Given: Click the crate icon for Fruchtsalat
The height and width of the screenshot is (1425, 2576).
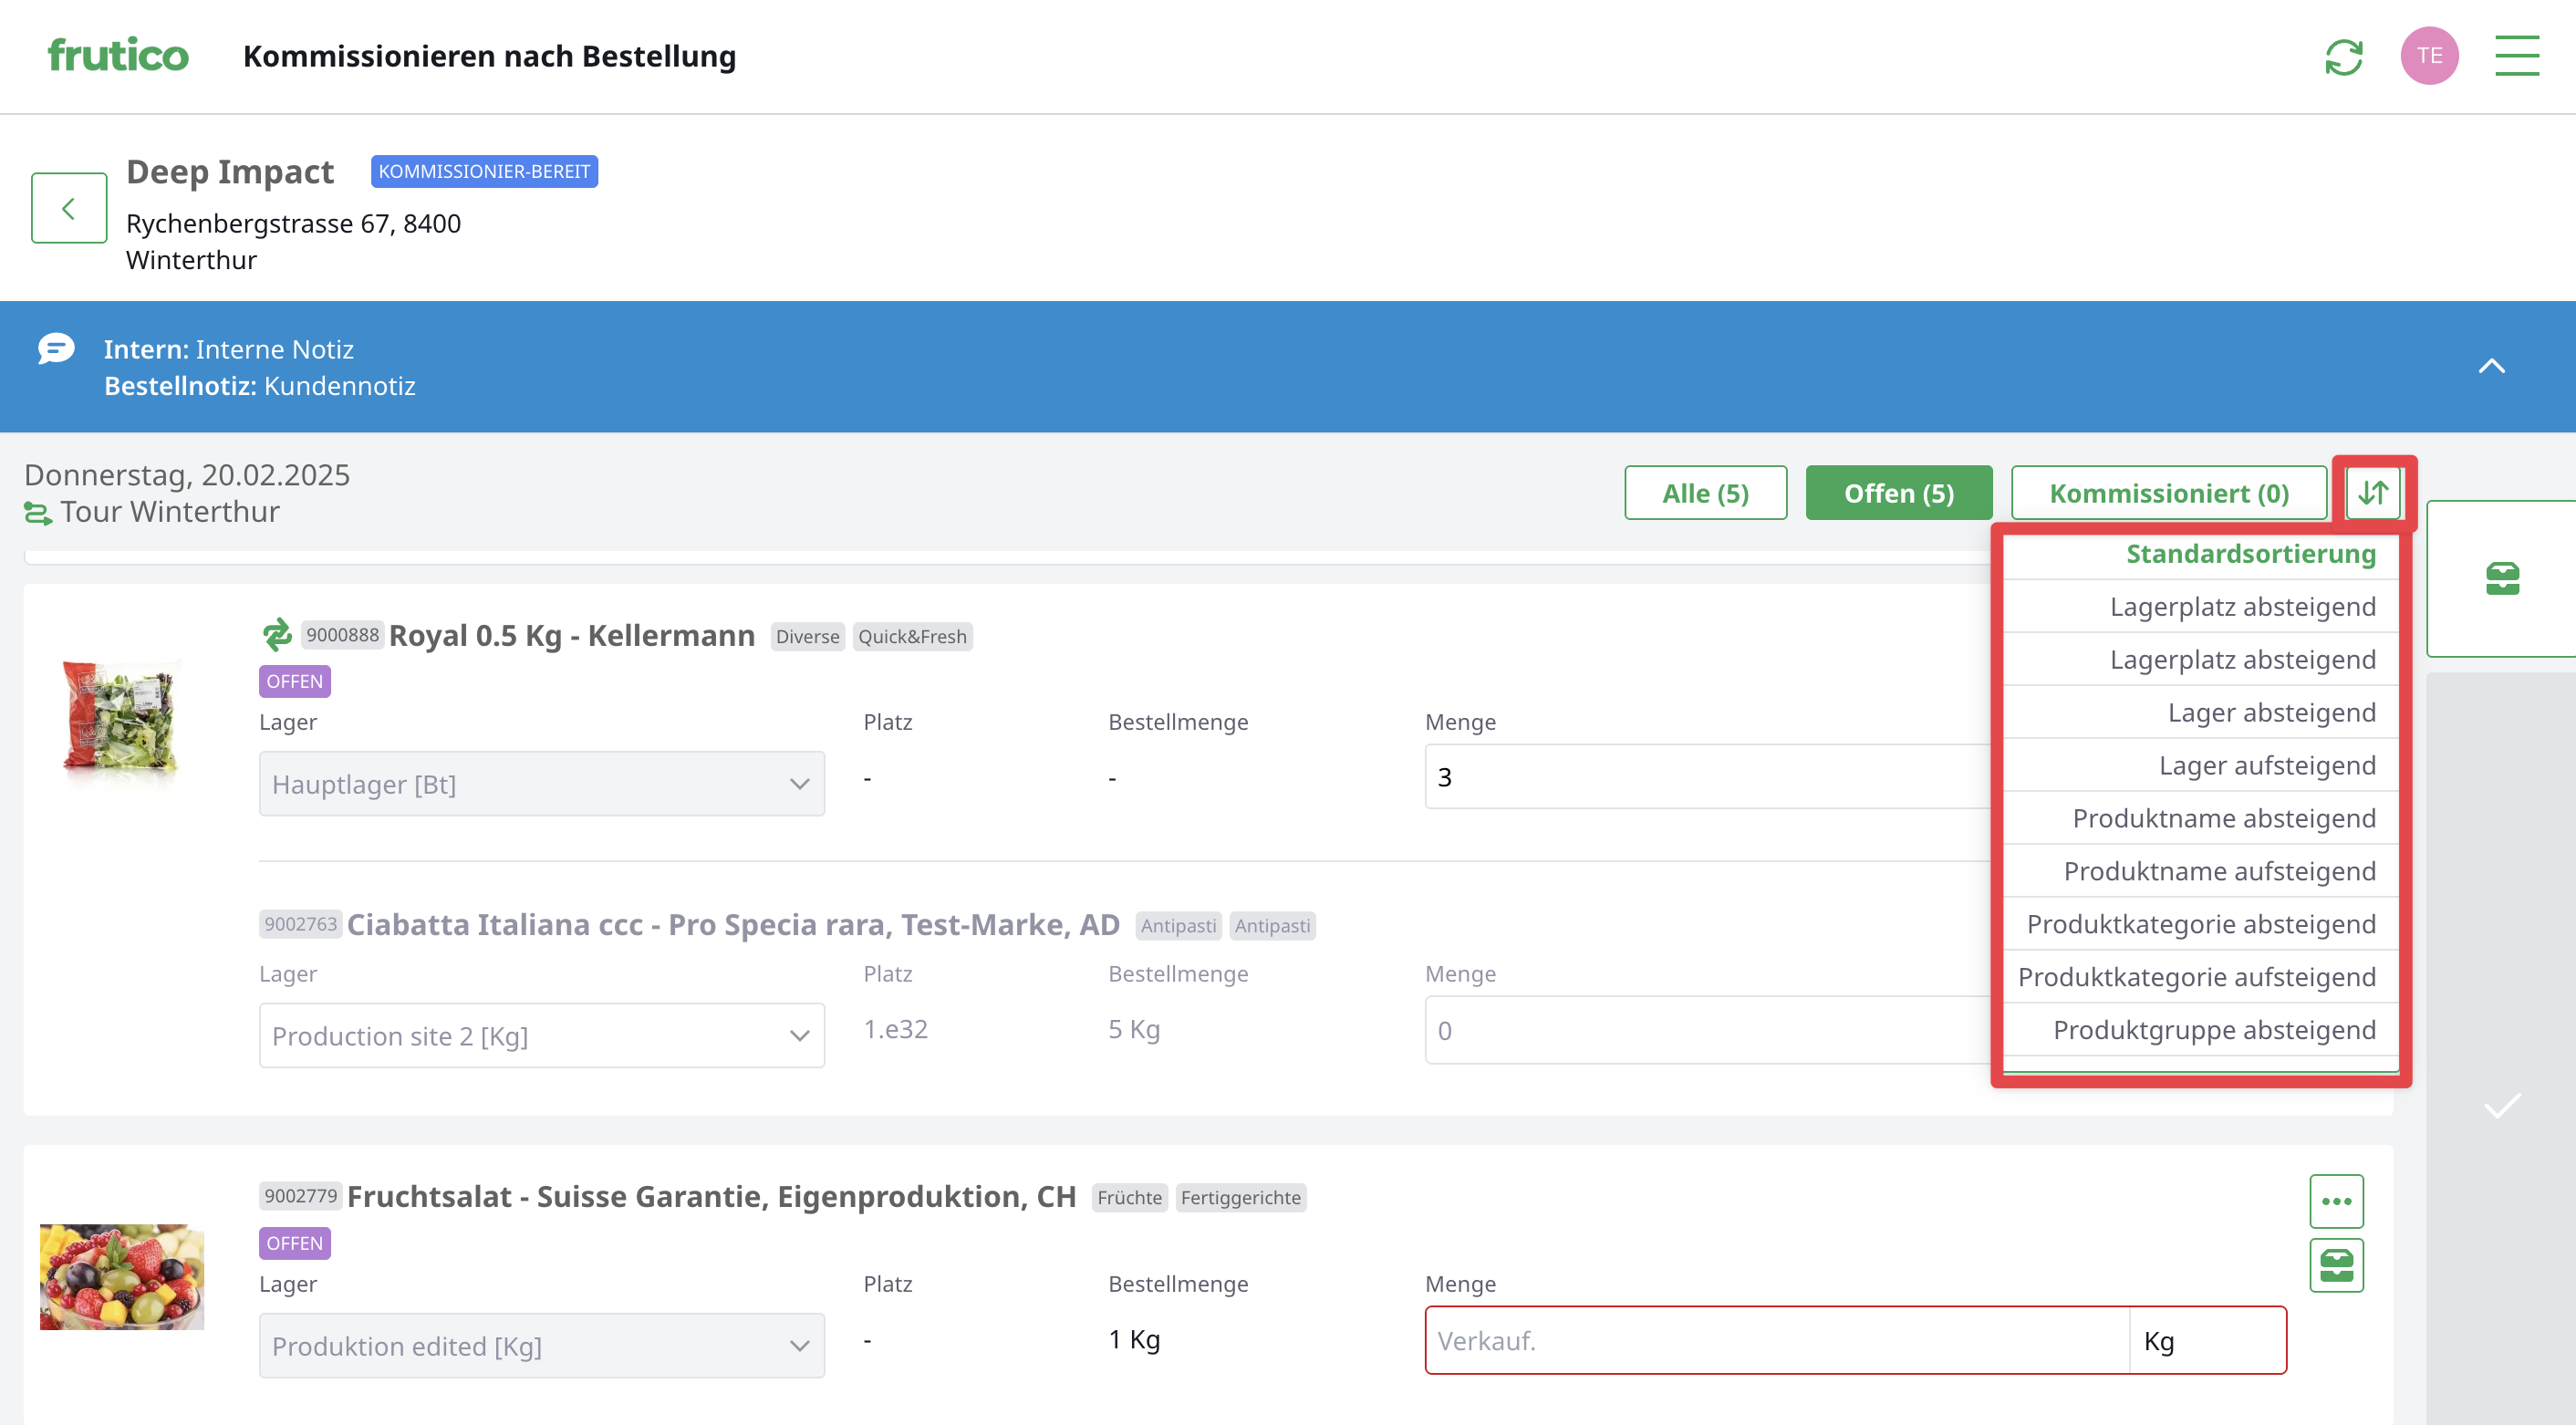Looking at the screenshot, I should coord(2336,1265).
